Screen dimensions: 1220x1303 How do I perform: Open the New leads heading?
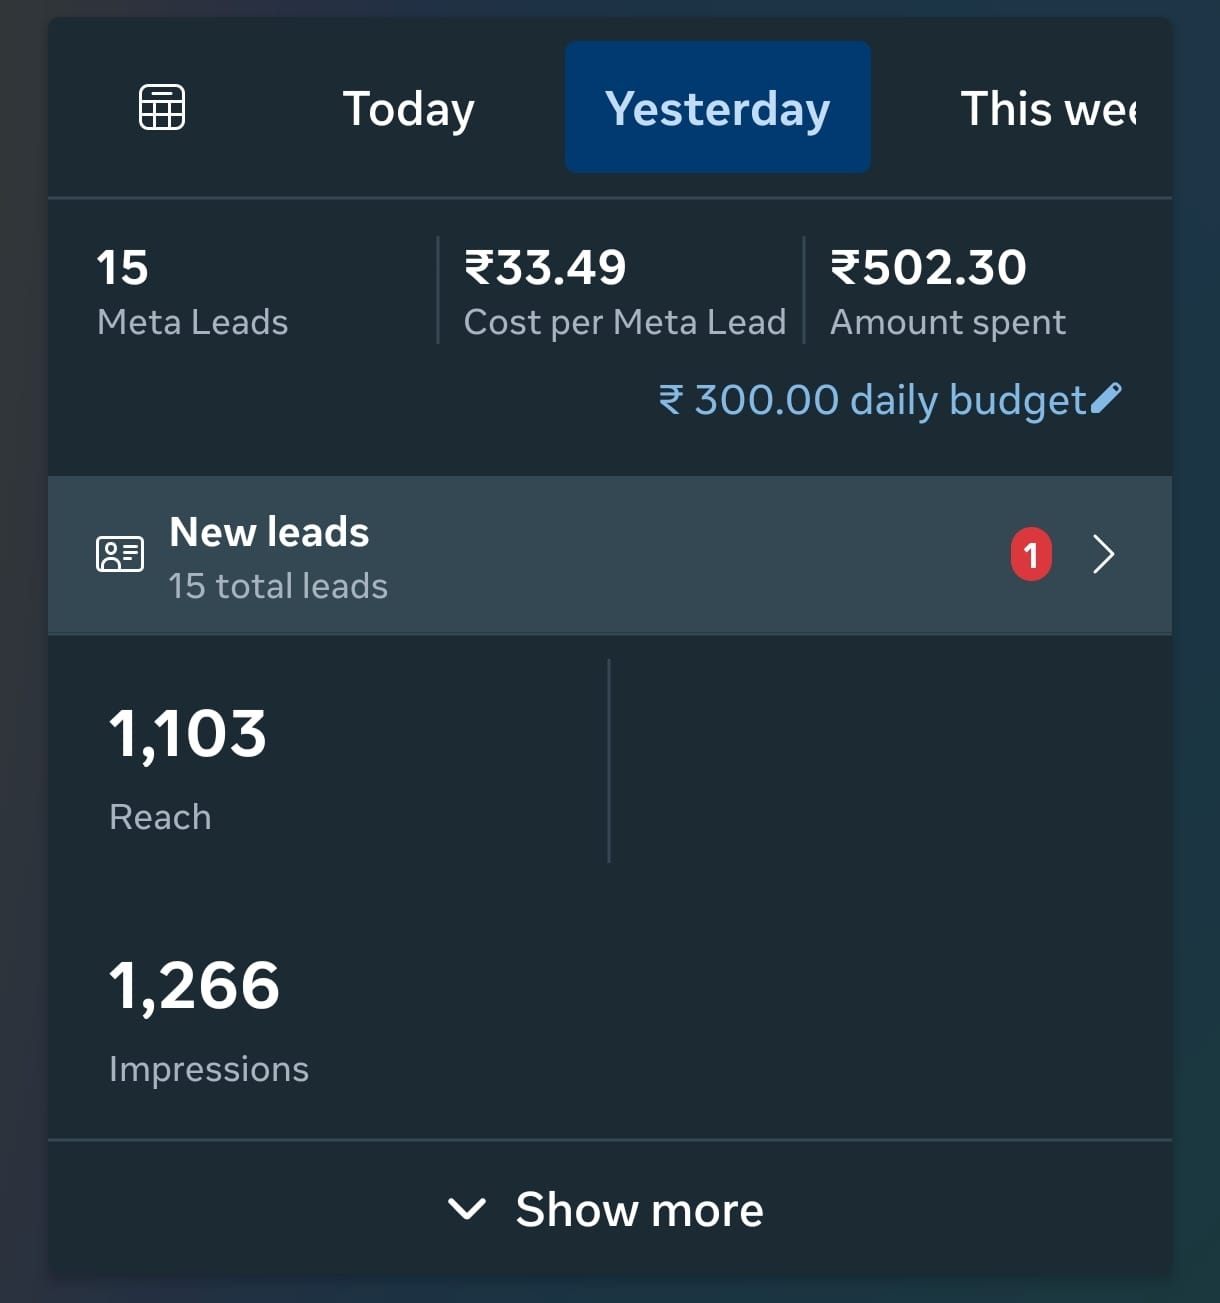point(270,532)
